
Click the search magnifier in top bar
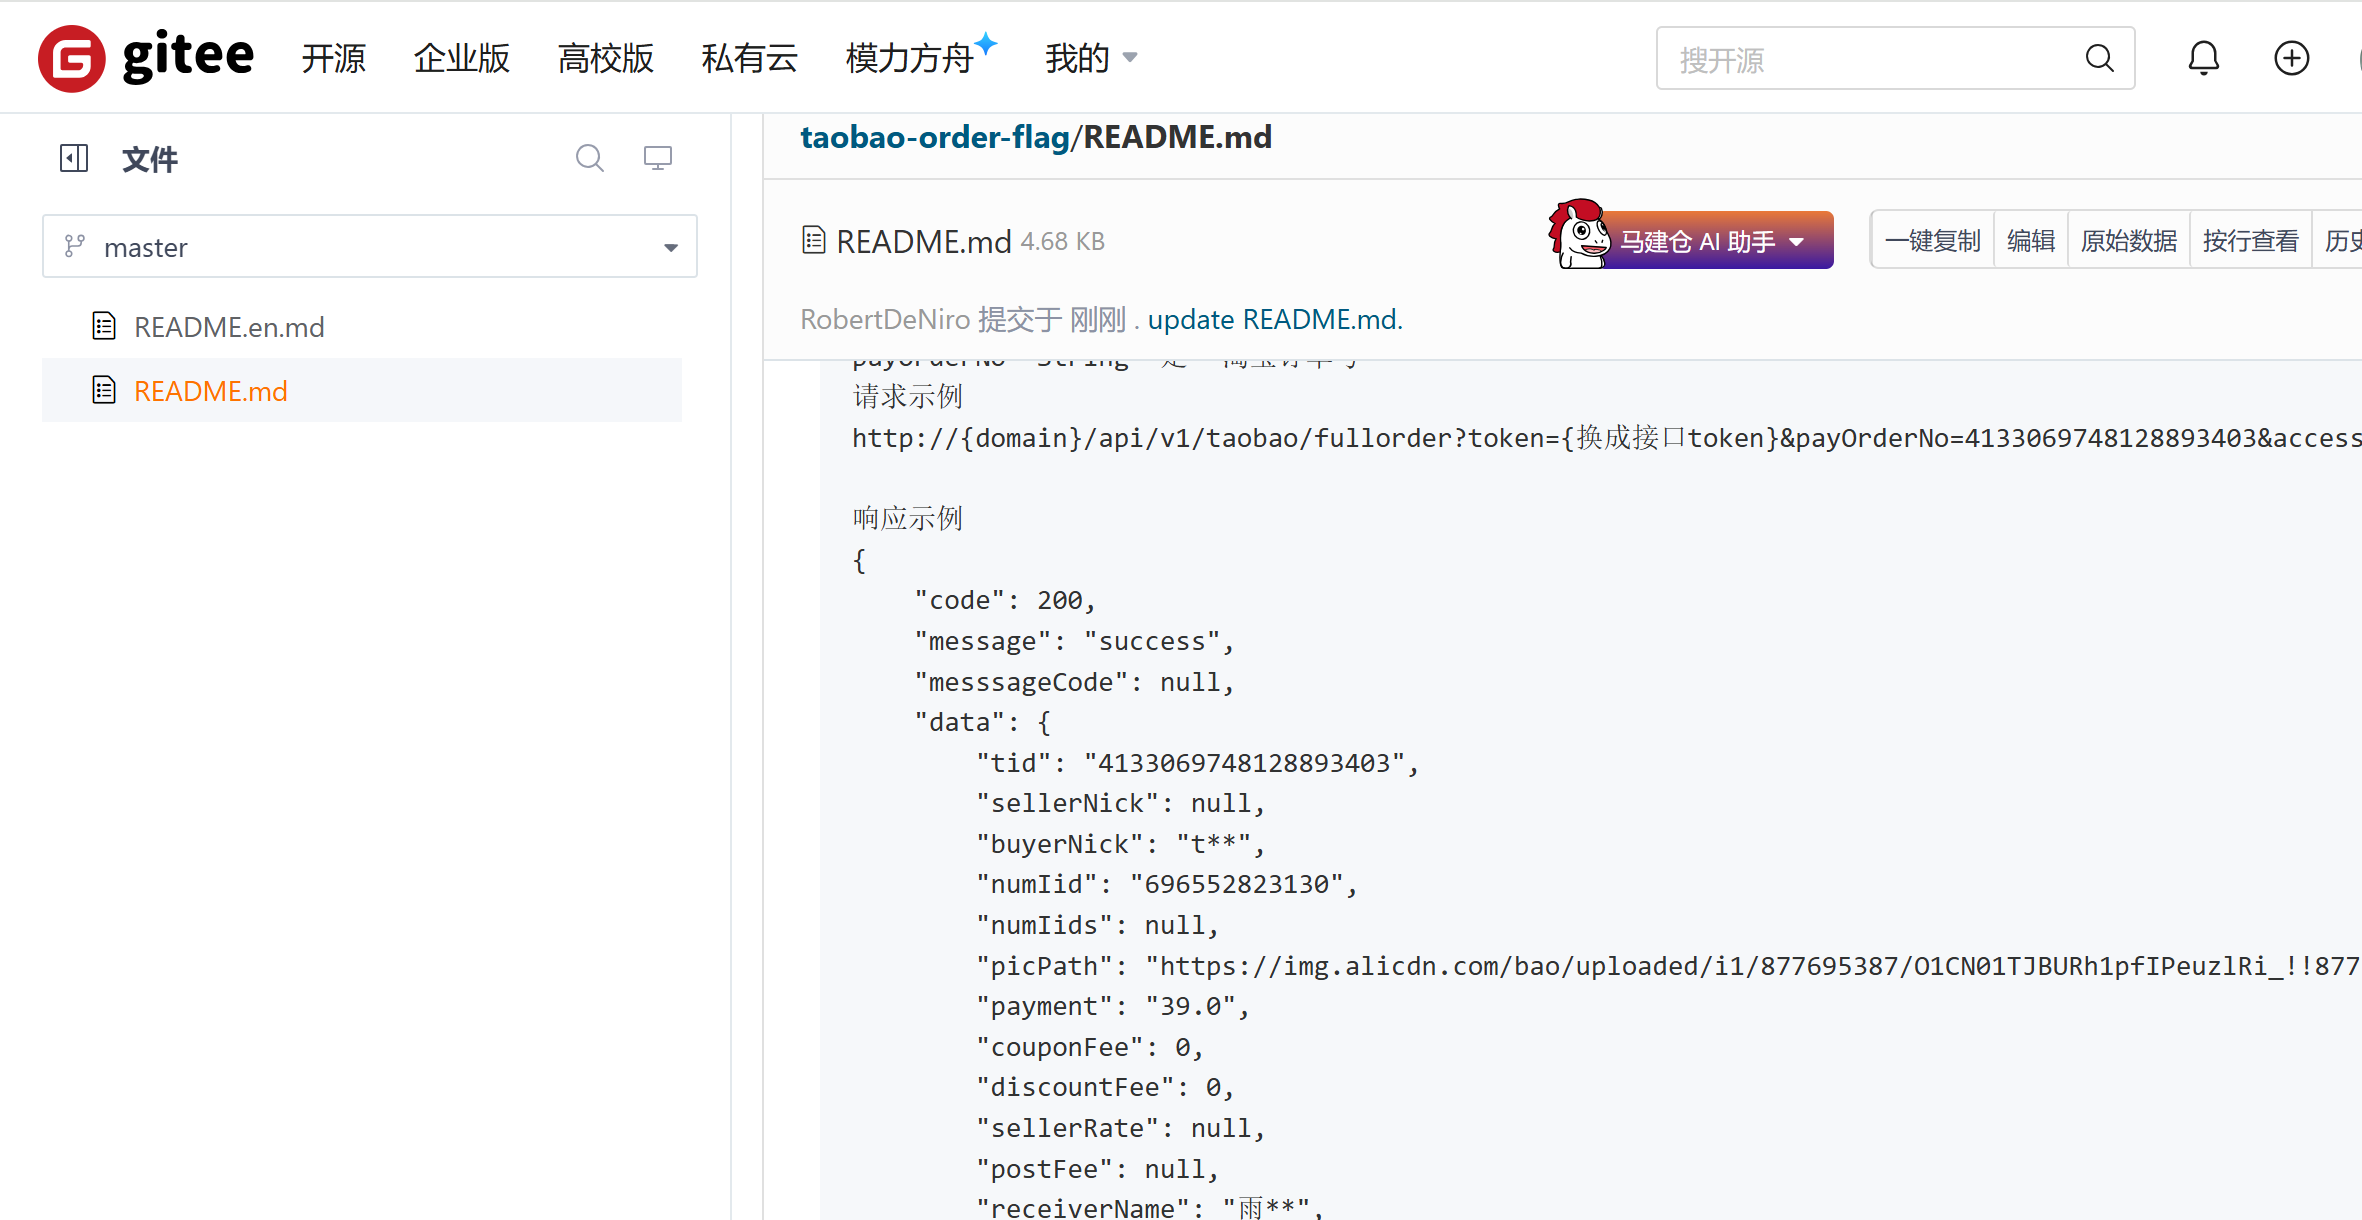(x=2099, y=59)
